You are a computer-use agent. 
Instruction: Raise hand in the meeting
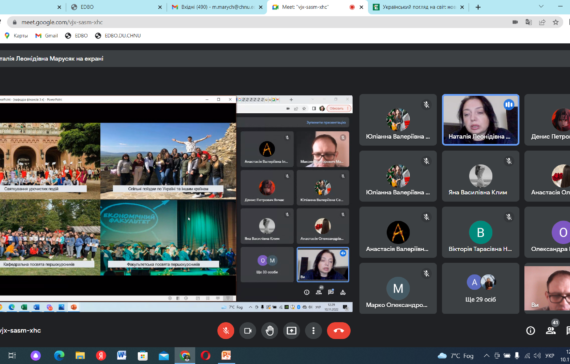coord(269,331)
